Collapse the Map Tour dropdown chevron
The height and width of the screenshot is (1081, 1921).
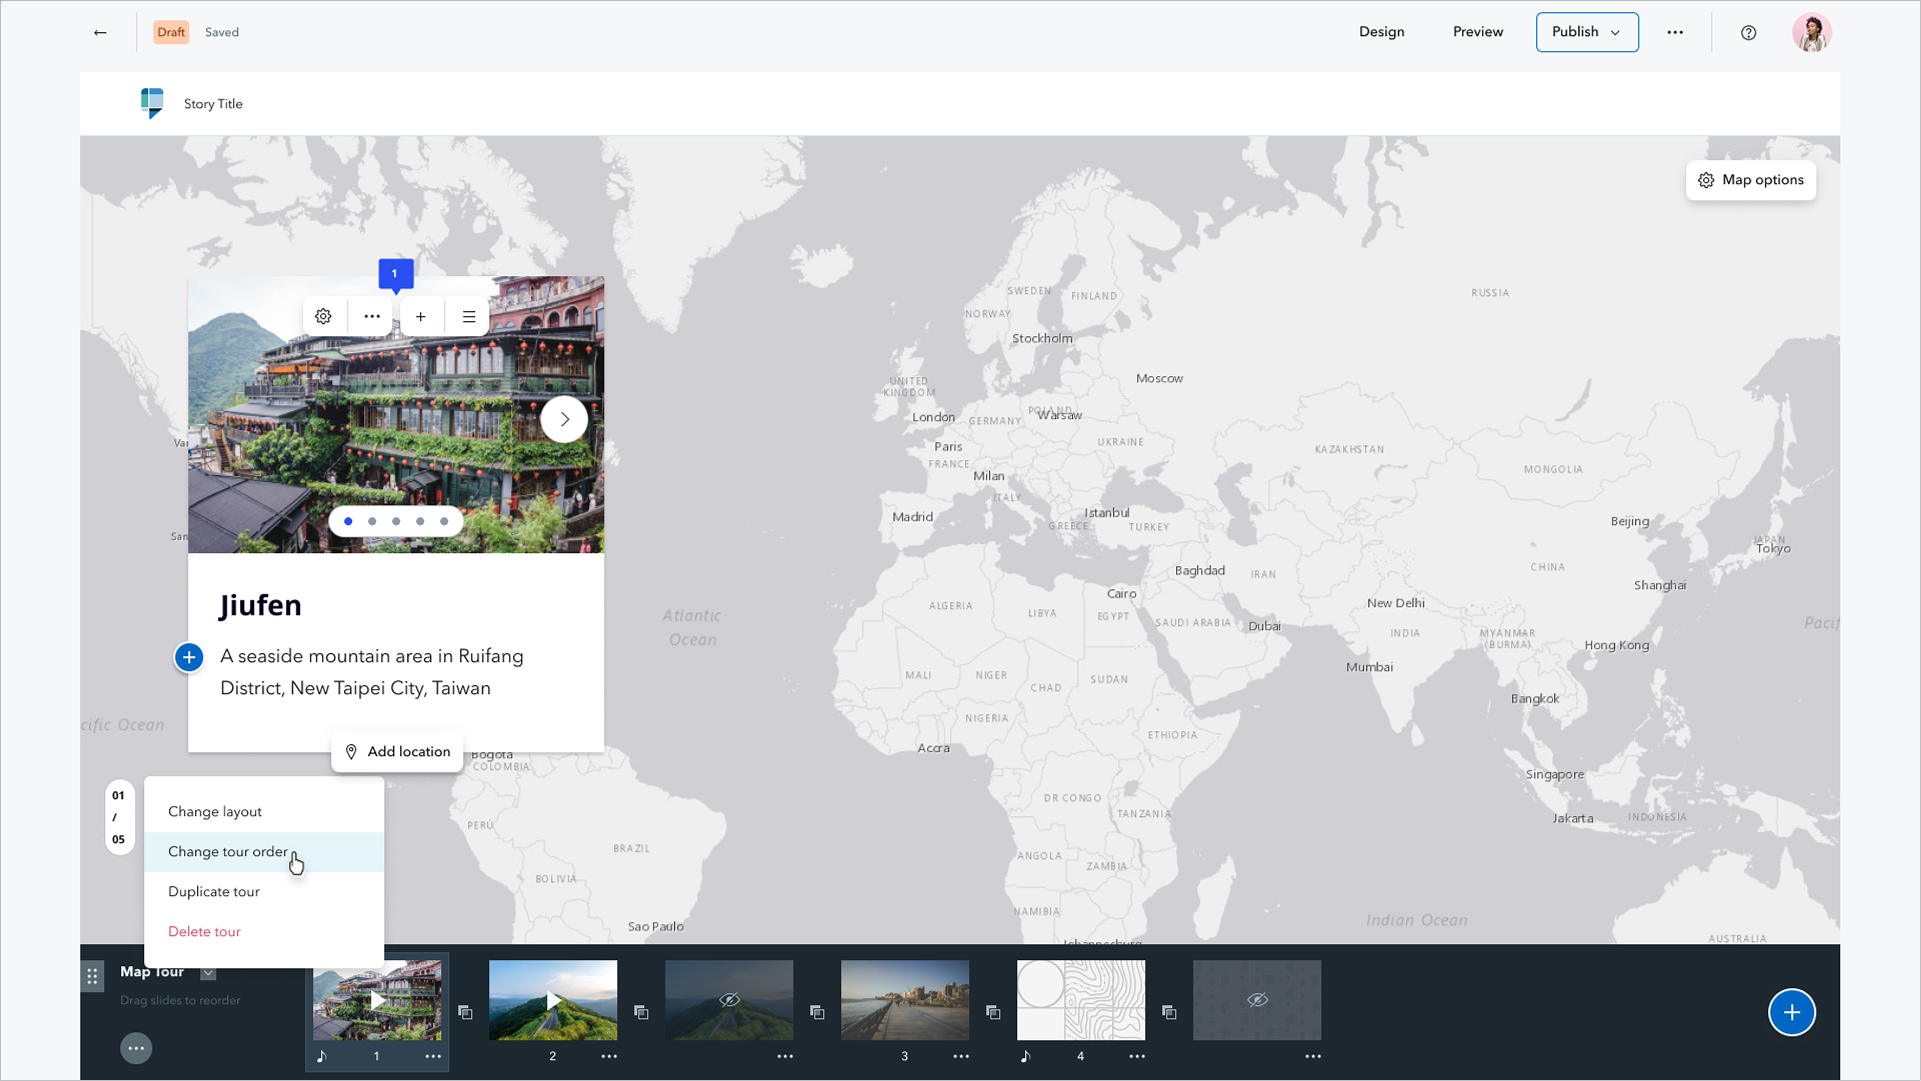pos(208,972)
